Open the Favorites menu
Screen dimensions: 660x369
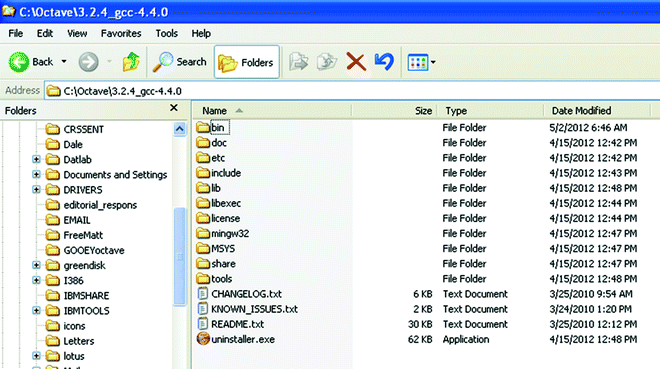pos(121,33)
